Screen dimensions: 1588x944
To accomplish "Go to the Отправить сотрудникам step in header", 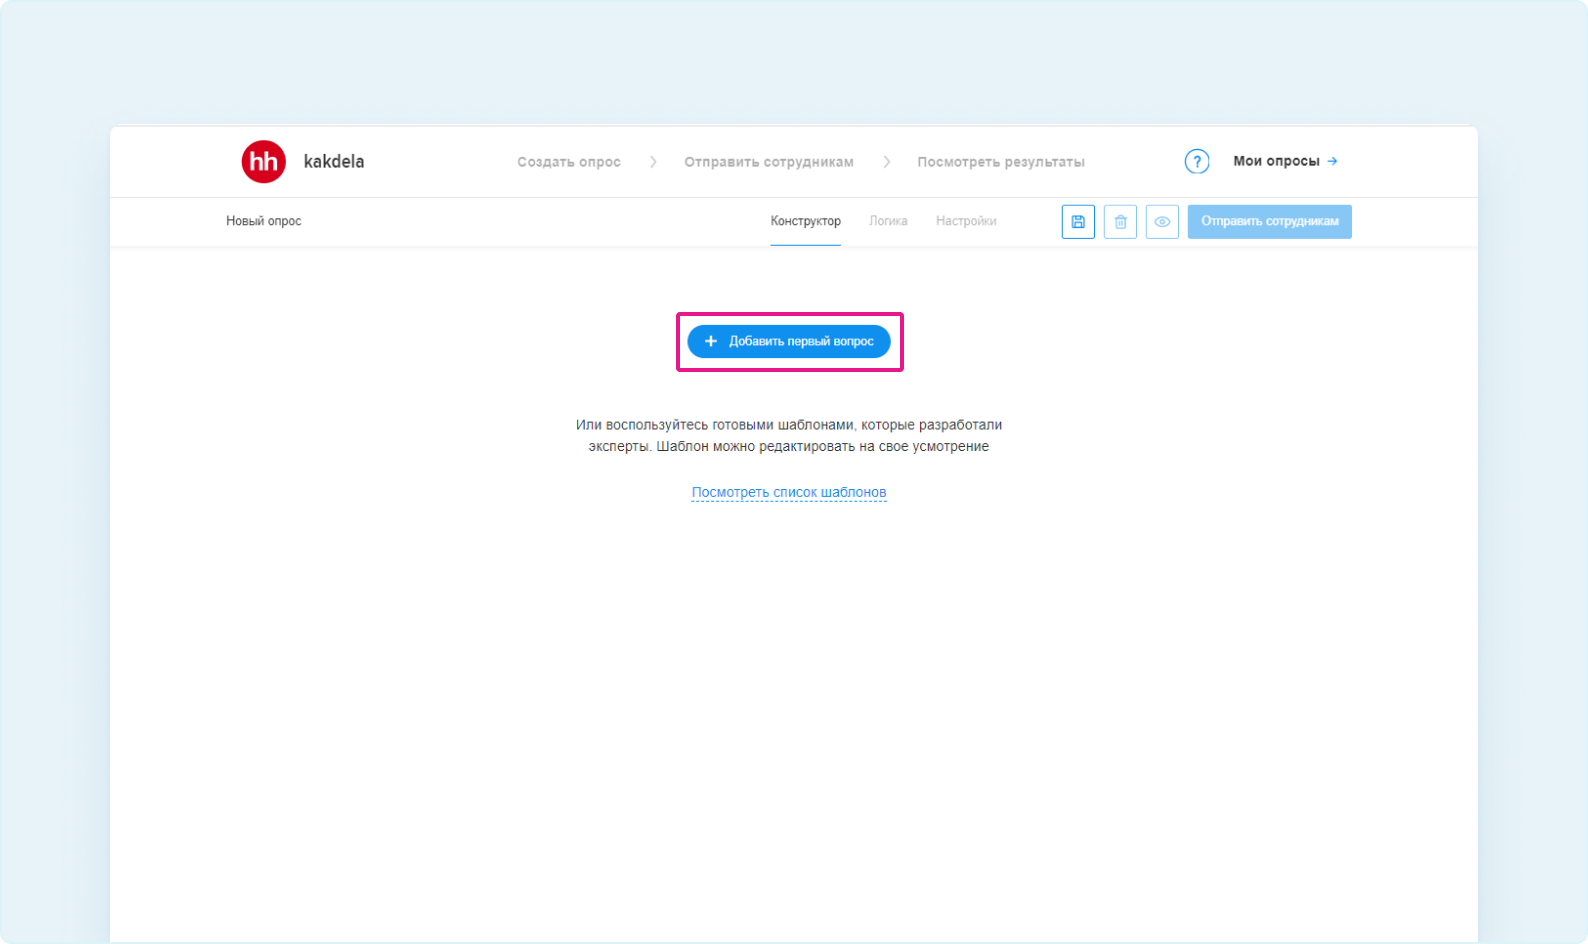I will coord(769,162).
